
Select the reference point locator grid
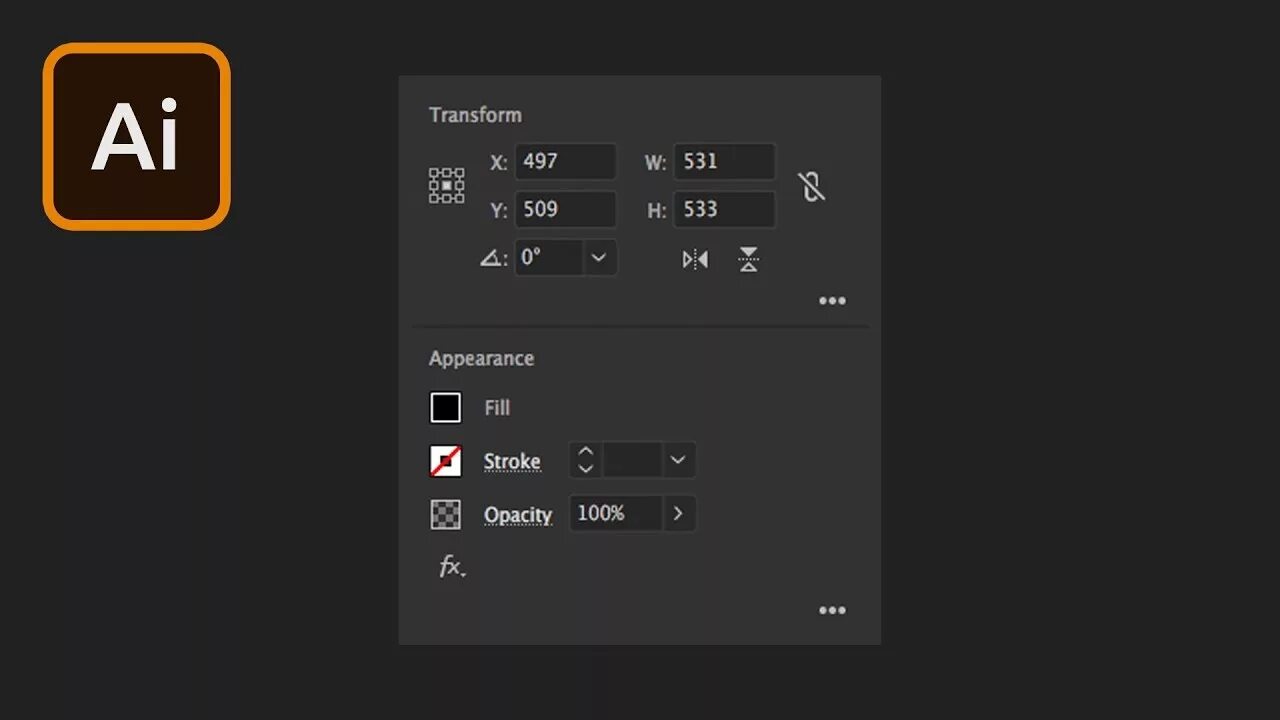tap(446, 186)
